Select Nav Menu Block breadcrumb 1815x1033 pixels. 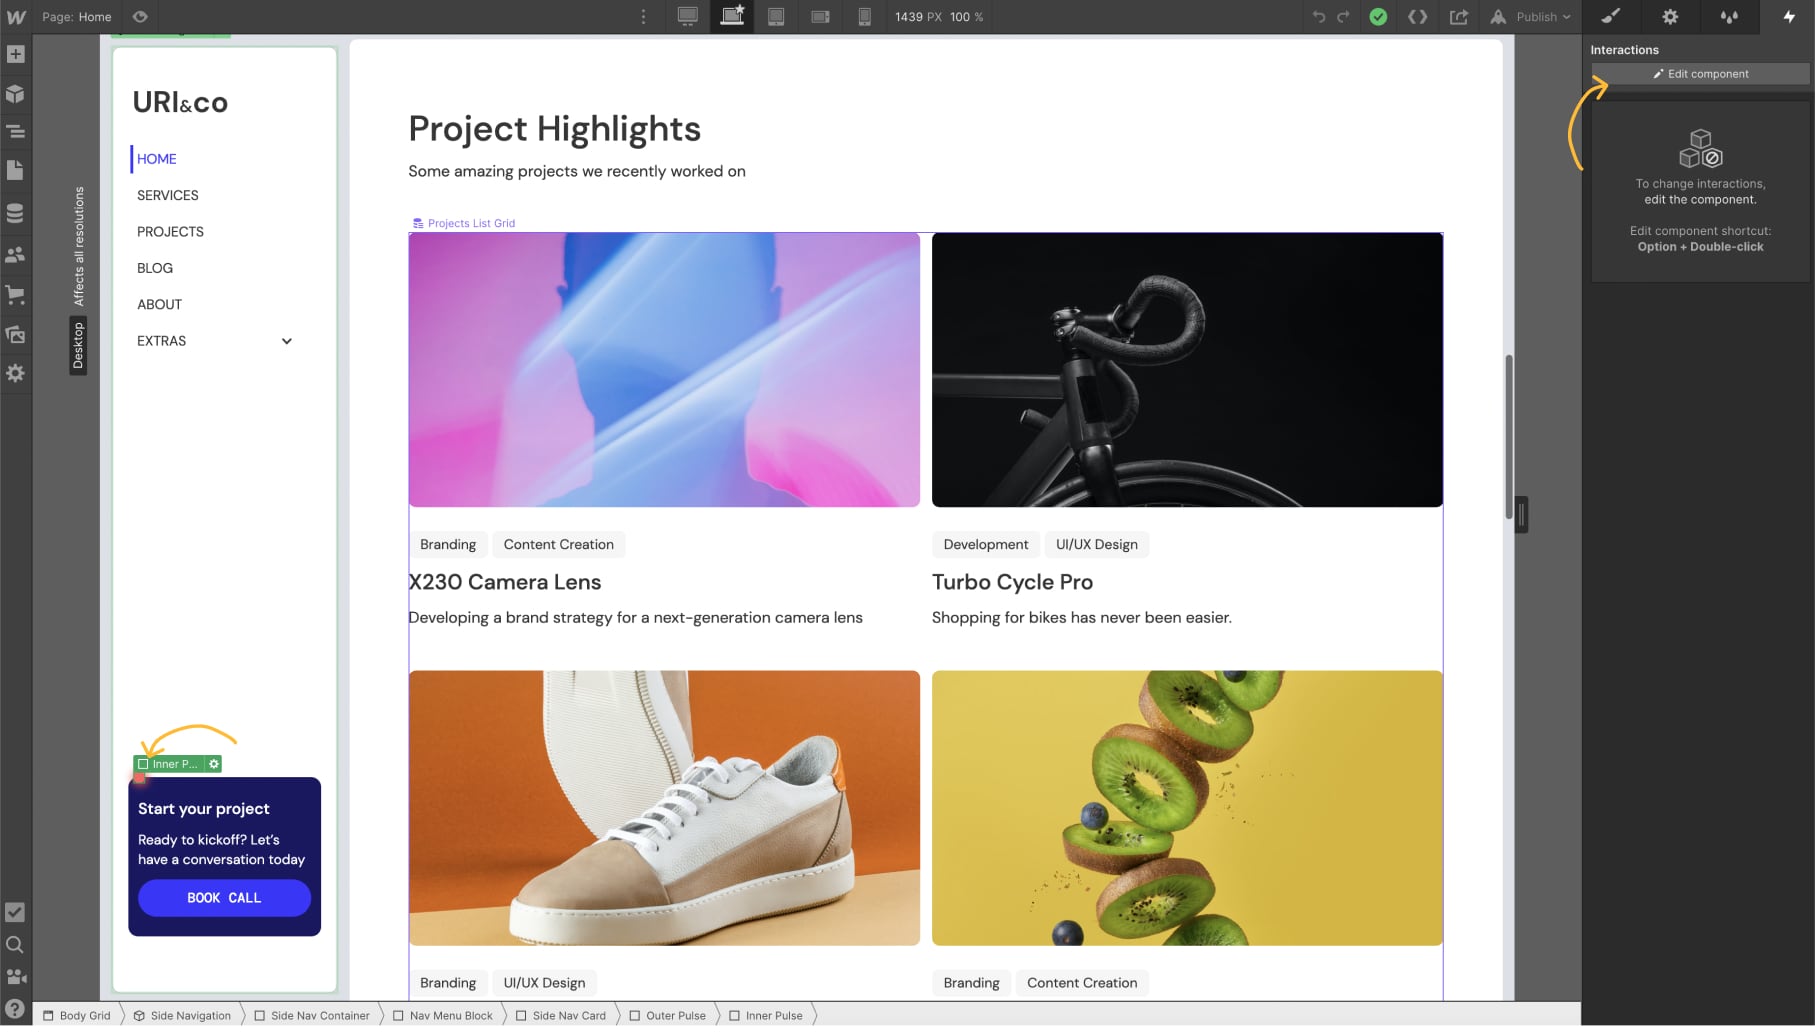(443, 1016)
